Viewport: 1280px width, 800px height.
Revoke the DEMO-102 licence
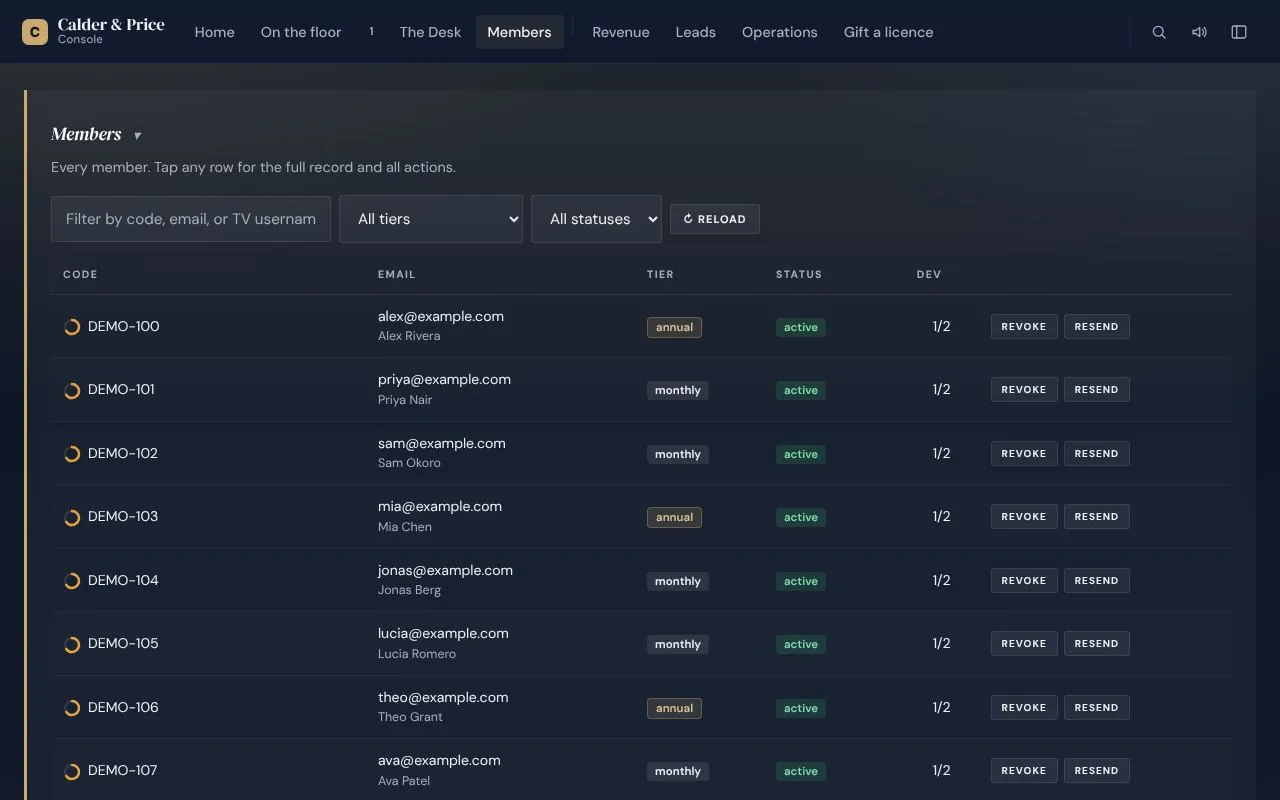1024,453
